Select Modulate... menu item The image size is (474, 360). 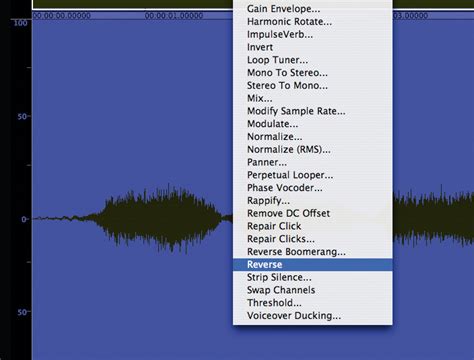tap(312, 124)
